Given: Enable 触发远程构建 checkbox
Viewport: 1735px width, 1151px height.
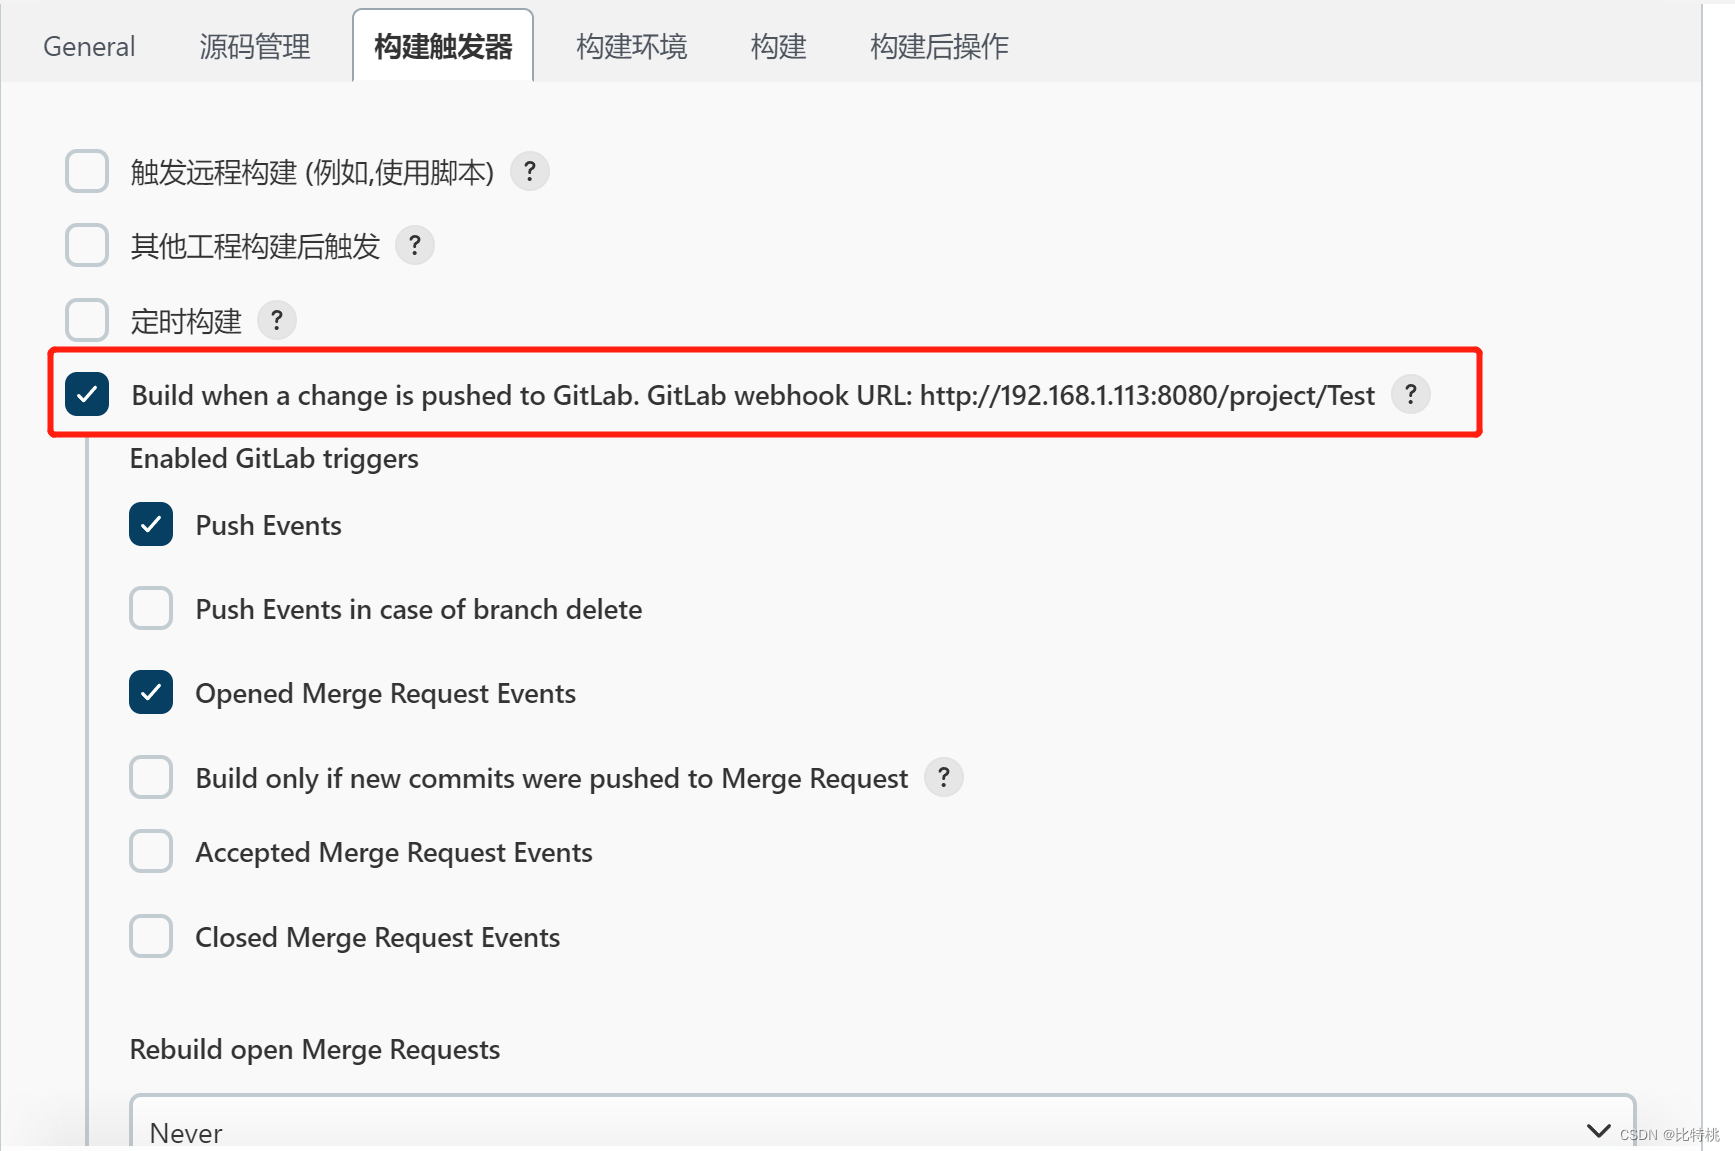Looking at the screenshot, I should [87, 171].
